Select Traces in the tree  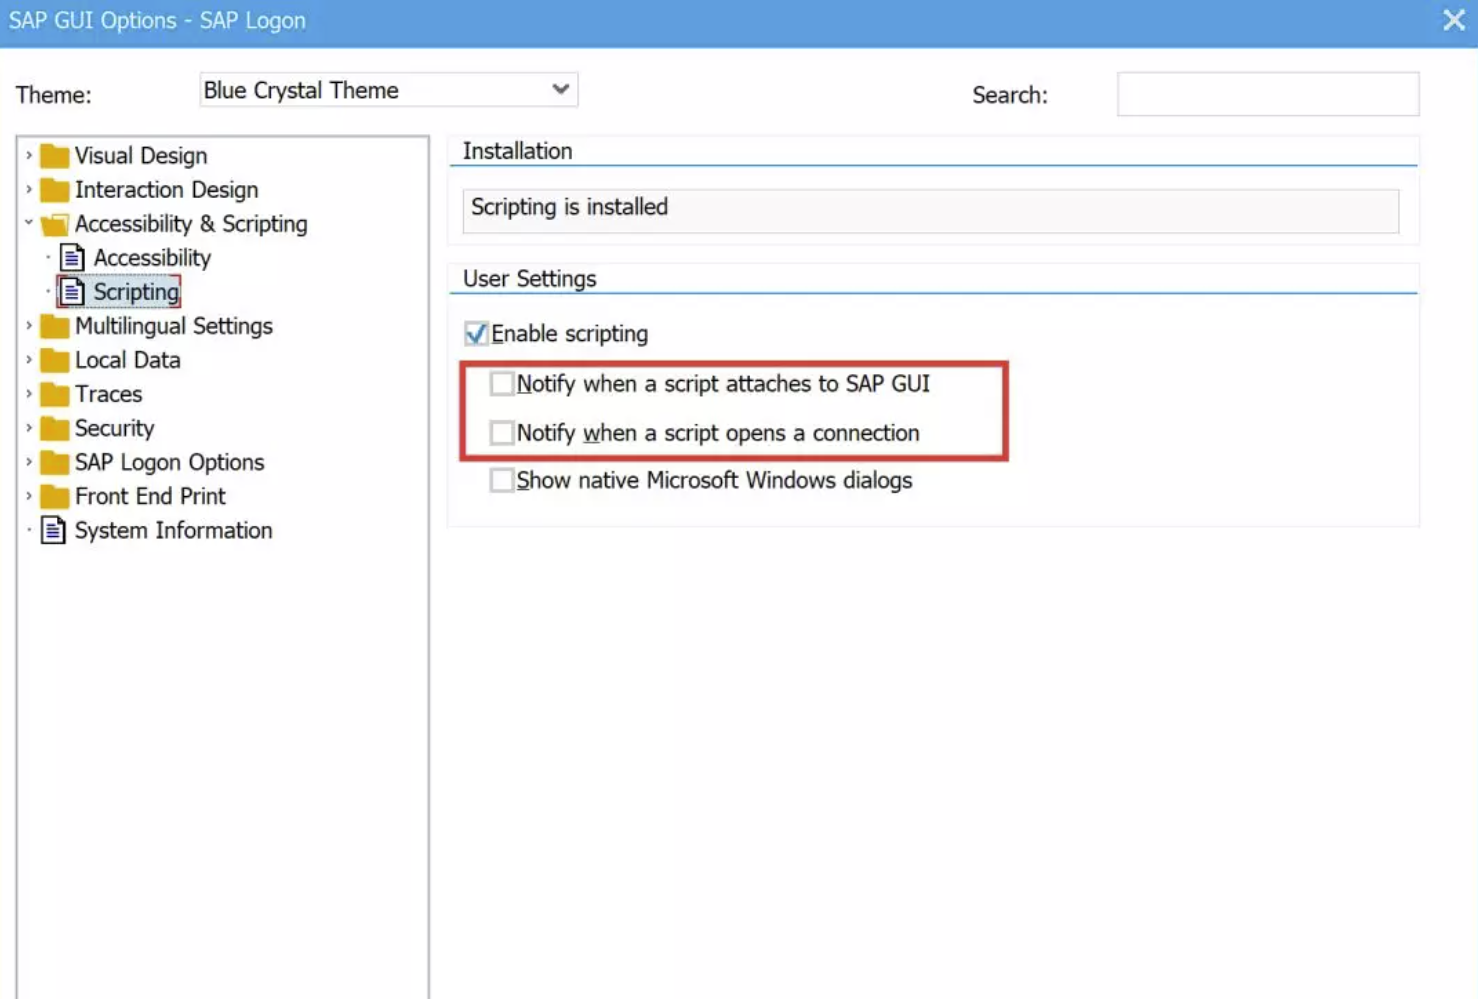(x=108, y=394)
